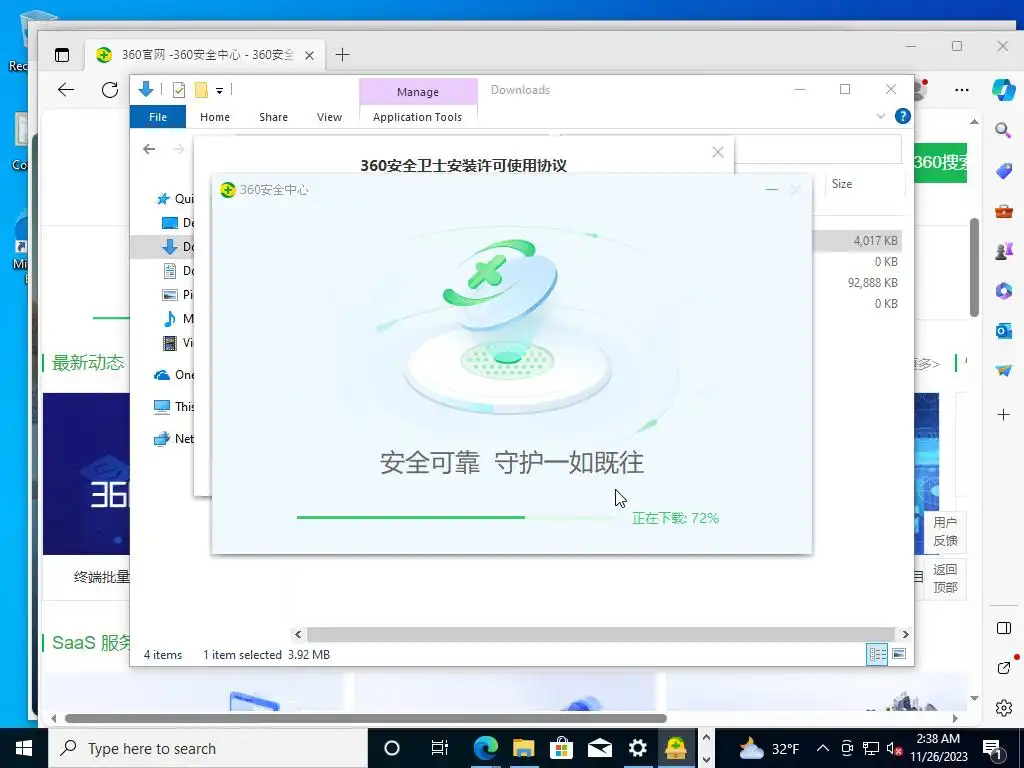
Task: Select This PC in navigation pane
Action: click(x=174, y=407)
